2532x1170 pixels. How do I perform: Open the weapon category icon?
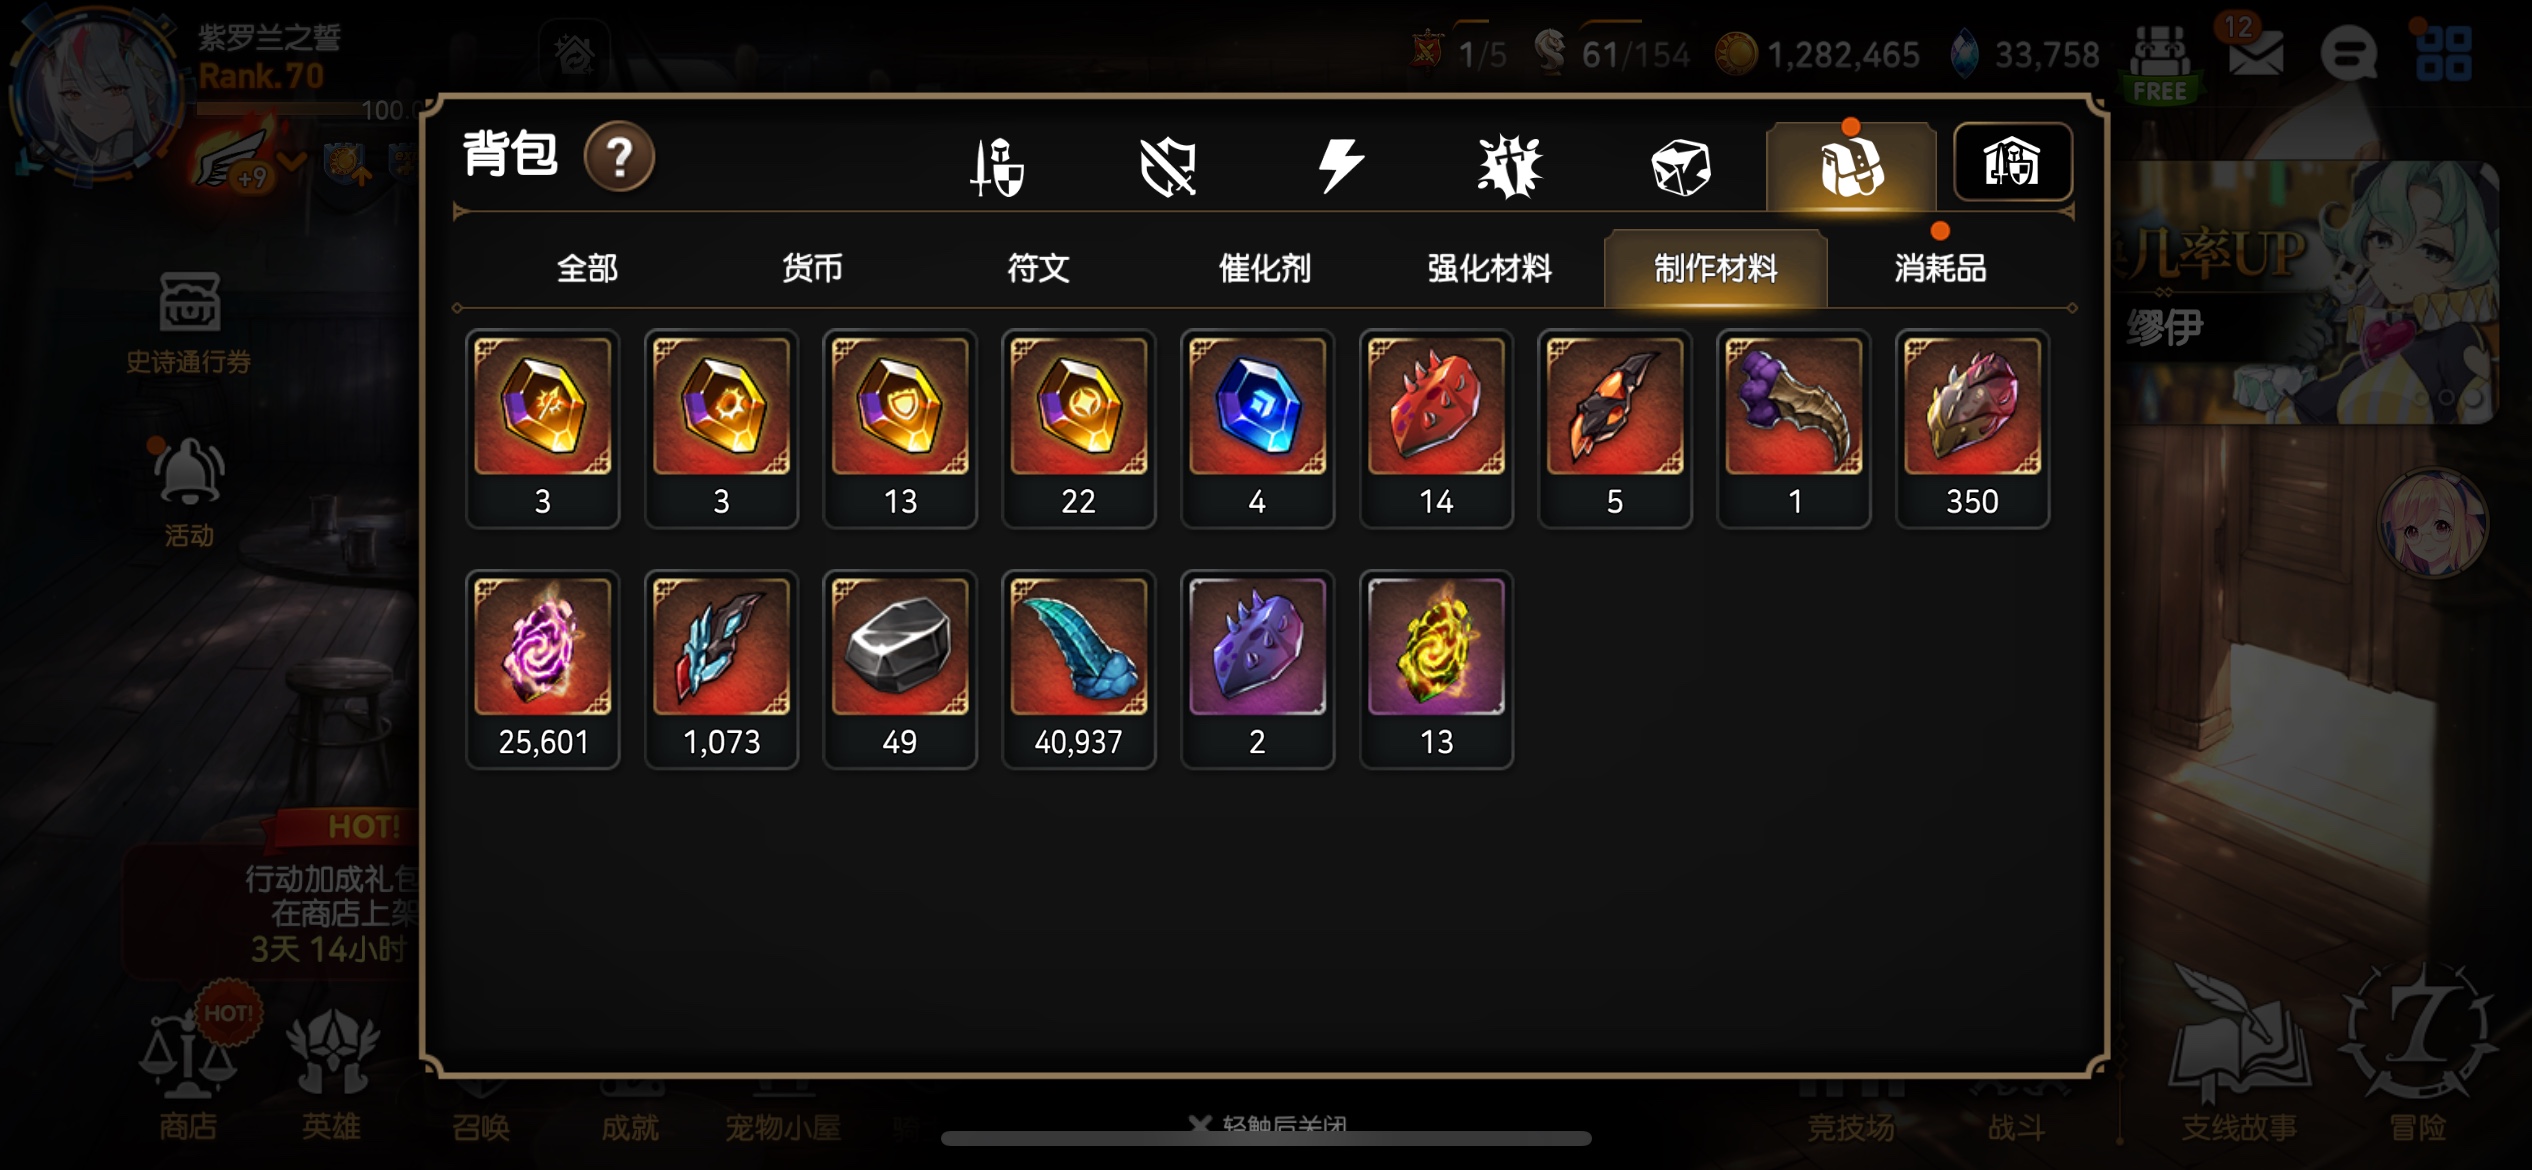tap(998, 166)
